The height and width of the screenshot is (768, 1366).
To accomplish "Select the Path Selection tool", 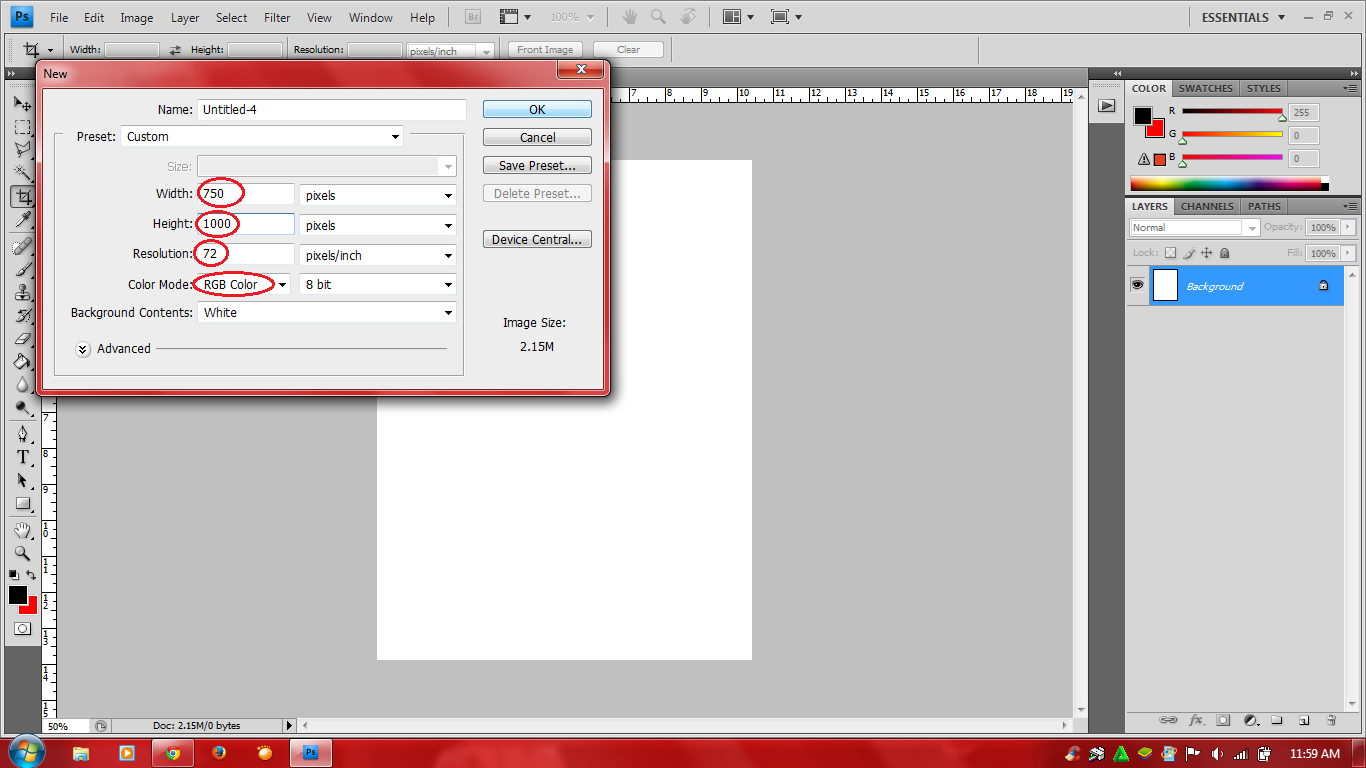I will click(22, 480).
